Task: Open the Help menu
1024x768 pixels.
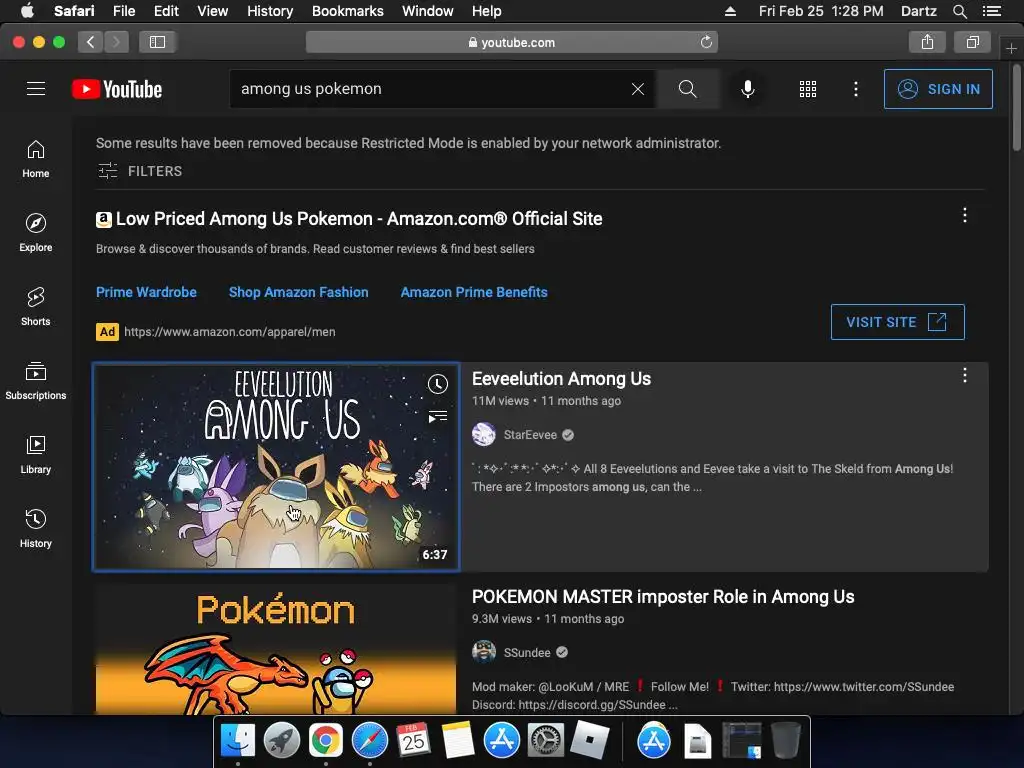Action: (487, 11)
